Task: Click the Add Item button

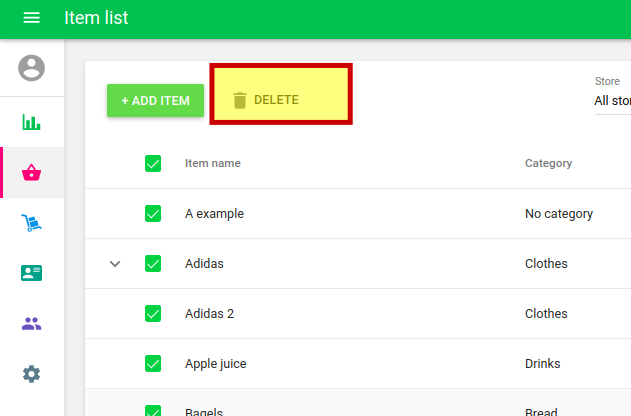Action: [x=155, y=100]
